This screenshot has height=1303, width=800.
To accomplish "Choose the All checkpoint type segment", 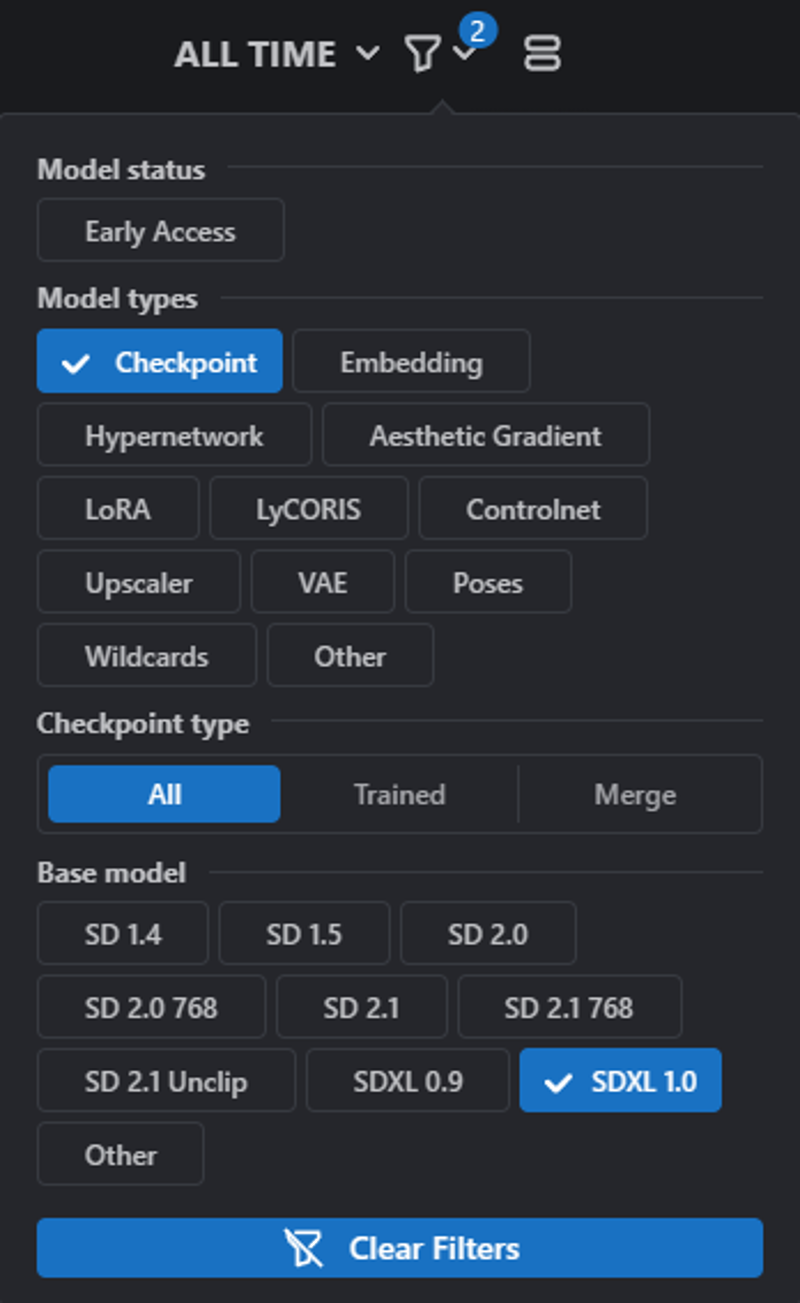I will [x=164, y=794].
